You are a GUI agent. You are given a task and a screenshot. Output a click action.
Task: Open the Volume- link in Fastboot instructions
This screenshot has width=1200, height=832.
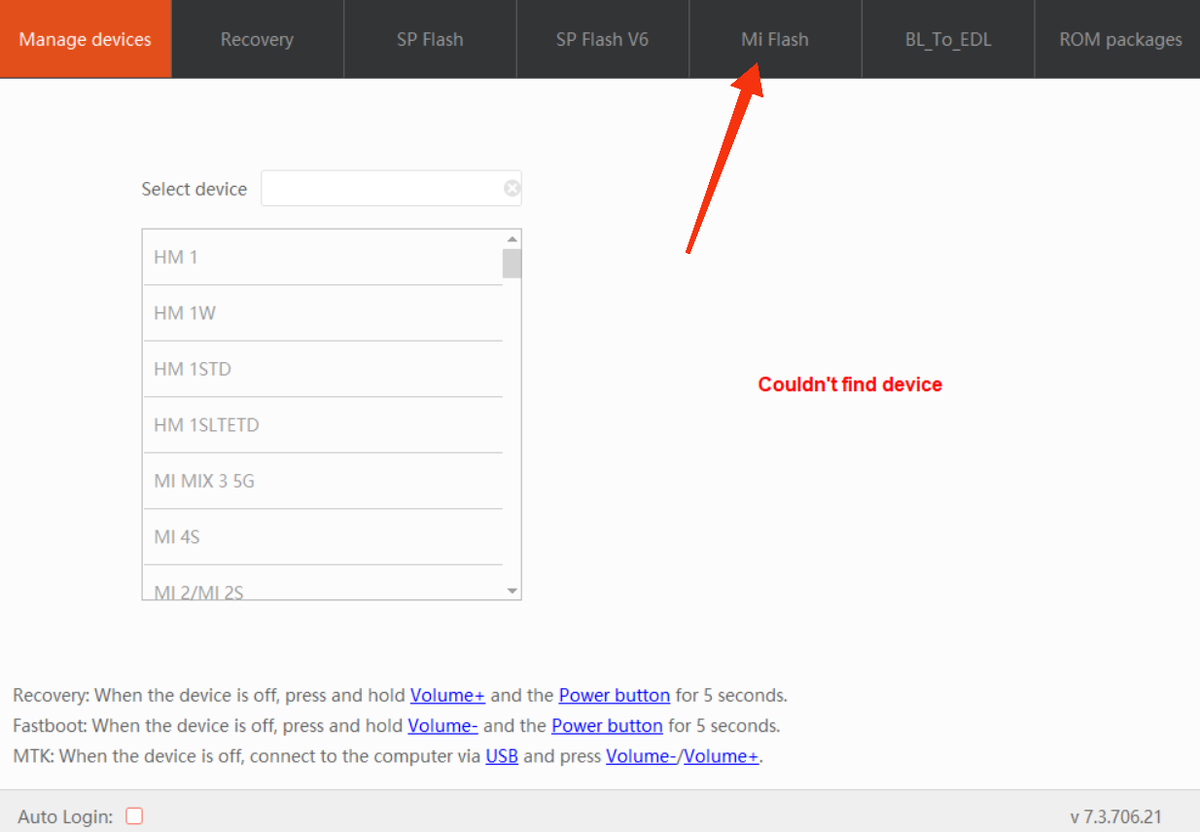pyautogui.click(x=443, y=725)
